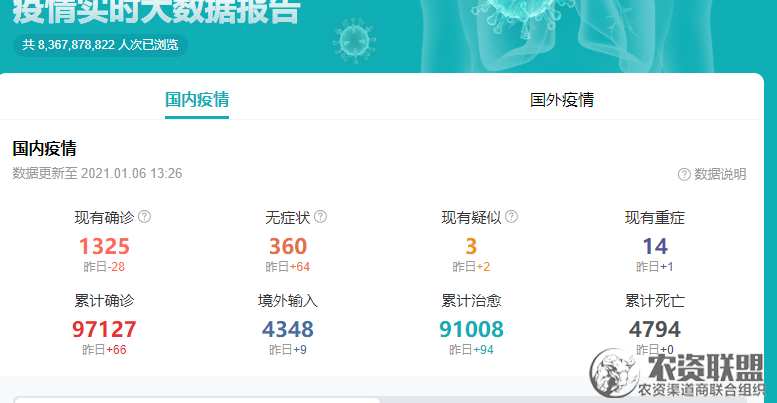Click the 国内疫情 section heading
The height and width of the screenshot is (403, 777).
point(45,148)
